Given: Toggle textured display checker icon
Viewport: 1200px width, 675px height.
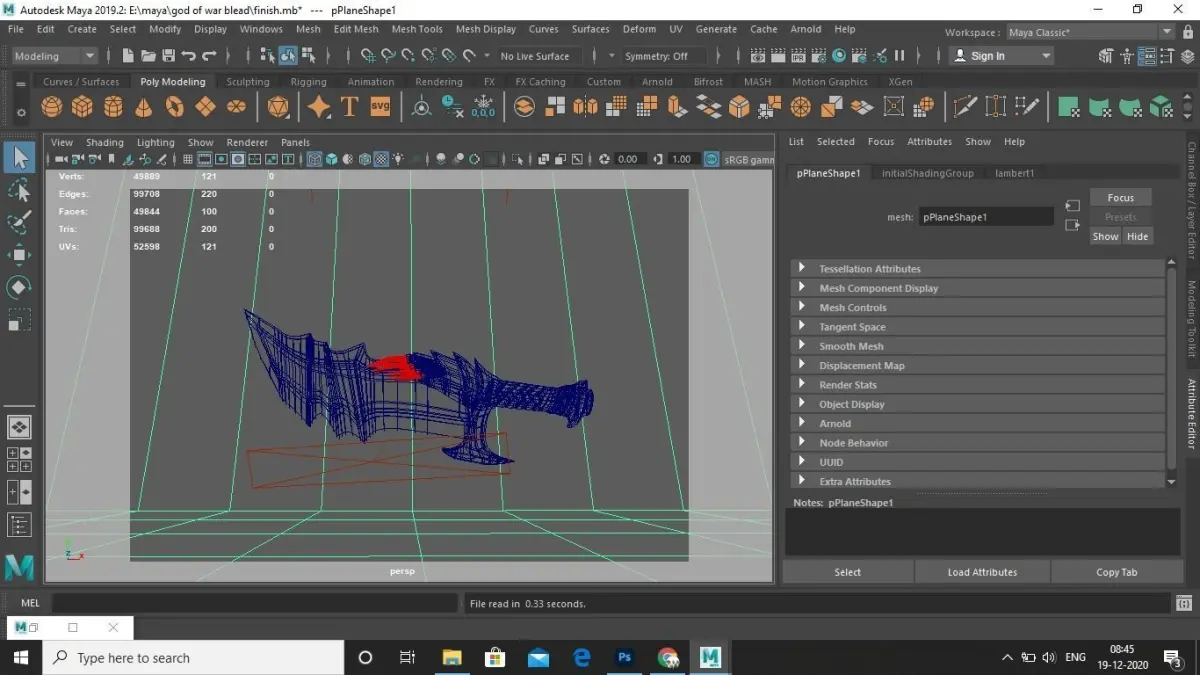Looking at the screenshot, I should point(381,159).
